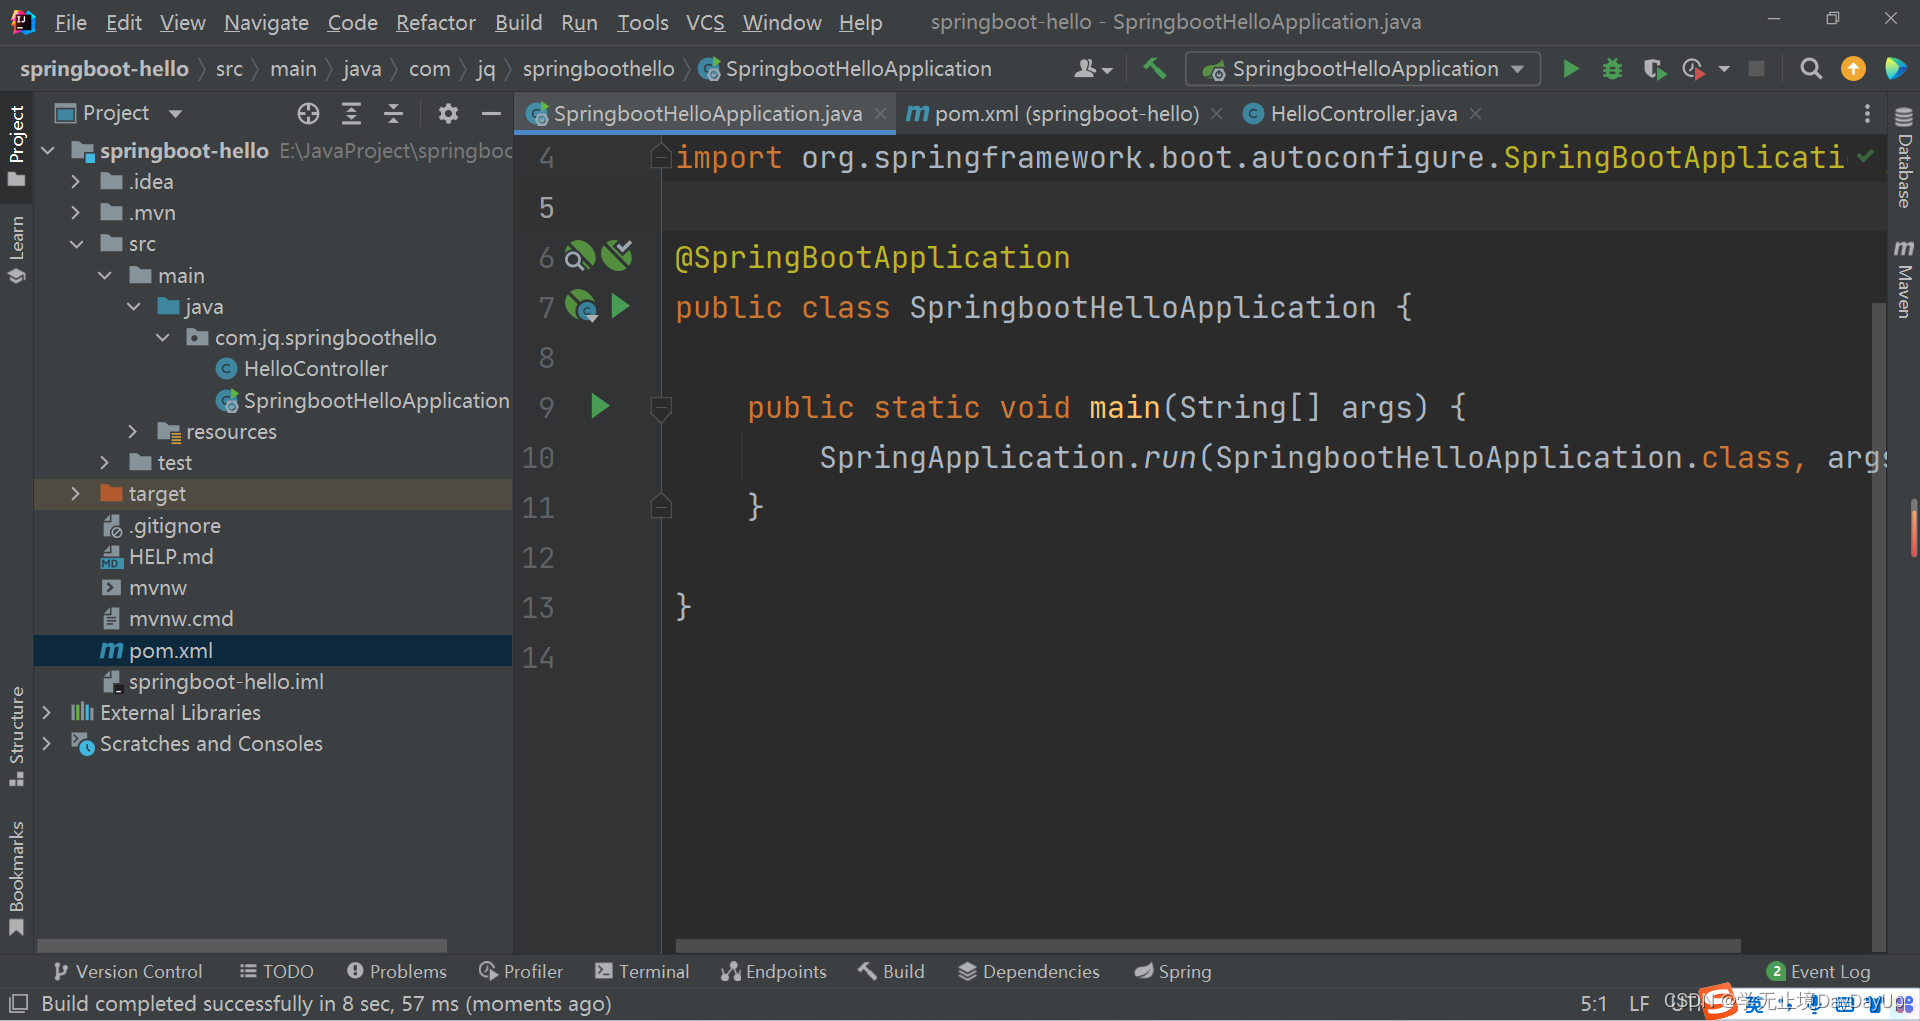Click the run gutter icon on line 9

coord(600,406)
